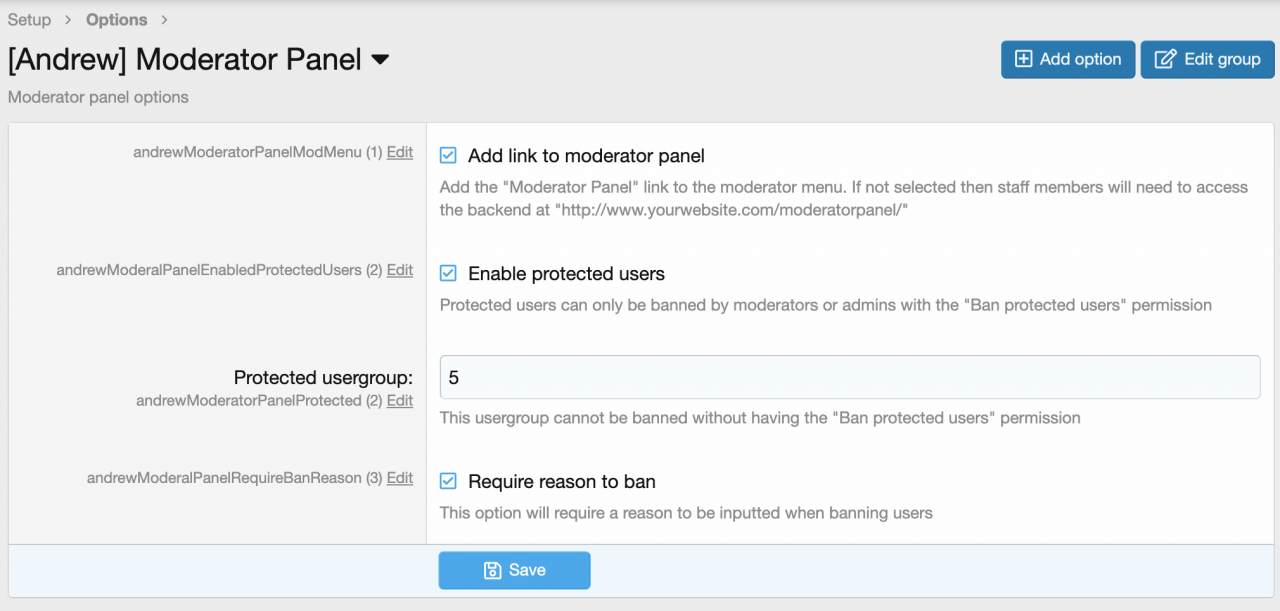The image size is (1280, 611).
Task: Click the plus icon on Add option
Action: (1023, 59)
